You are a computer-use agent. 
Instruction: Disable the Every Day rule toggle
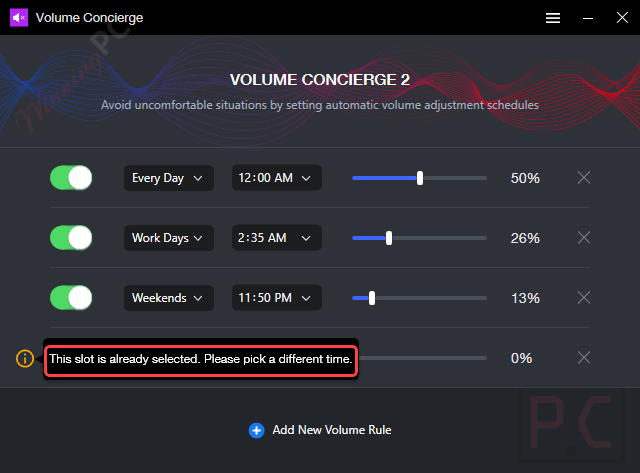(x=71, y=178)
